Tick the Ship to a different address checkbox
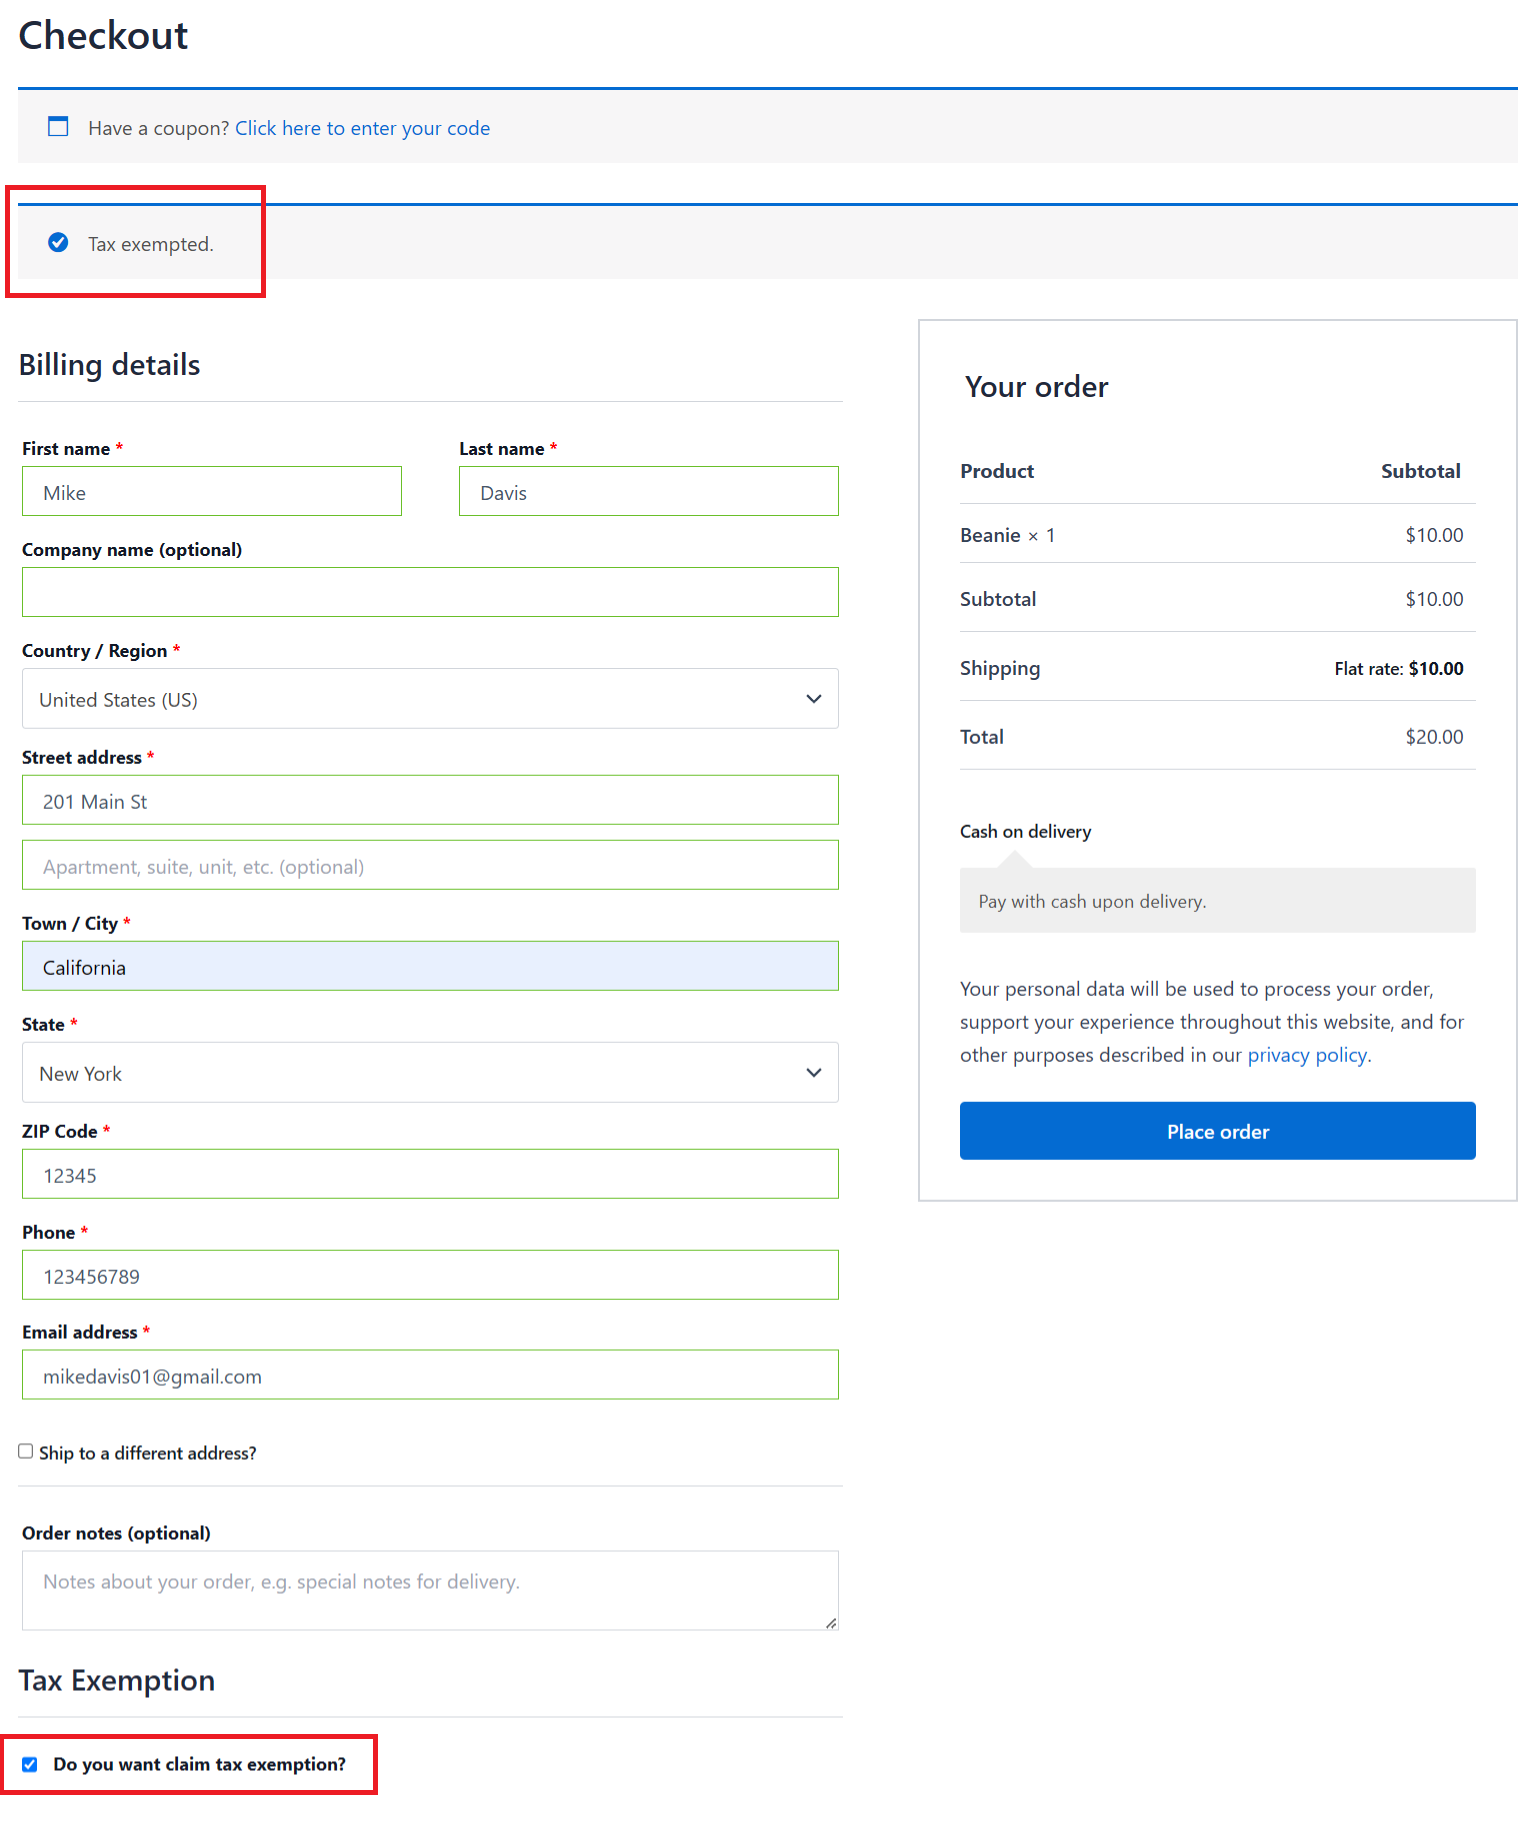Viewport: 1540px width, 1830px height. pyautogui.click(x=26, y=1451)
